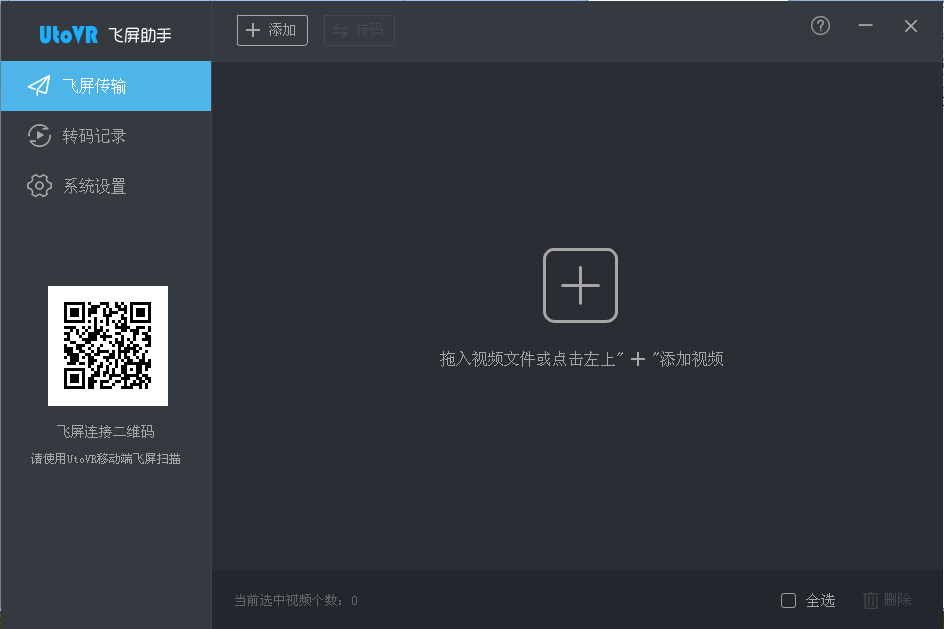Click the help question mark icon
The image size is (944, 629).
[x=820, y=26]
